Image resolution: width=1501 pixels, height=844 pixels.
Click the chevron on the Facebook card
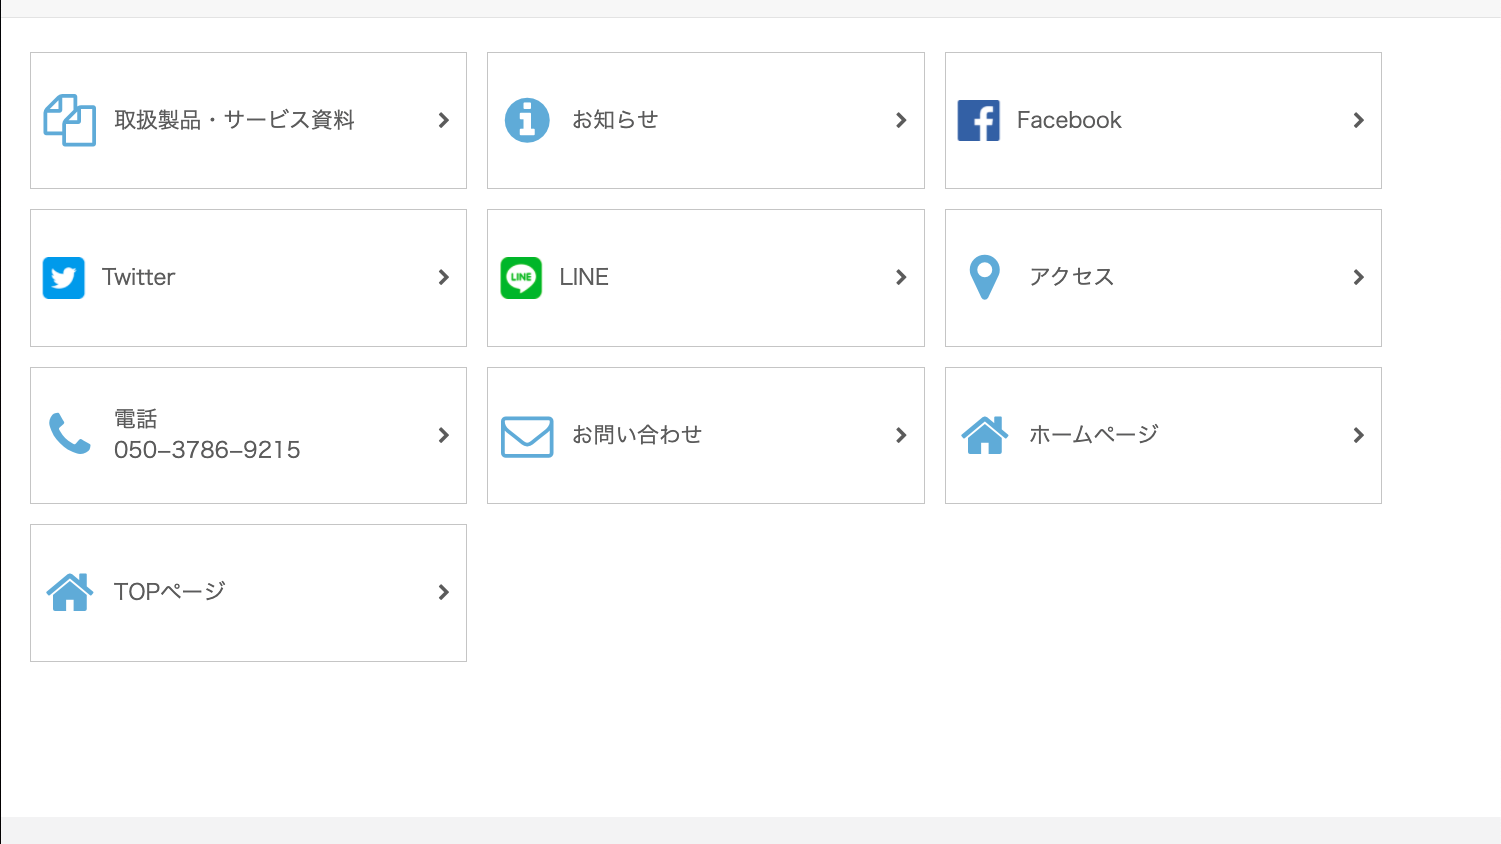(1358, 120)
